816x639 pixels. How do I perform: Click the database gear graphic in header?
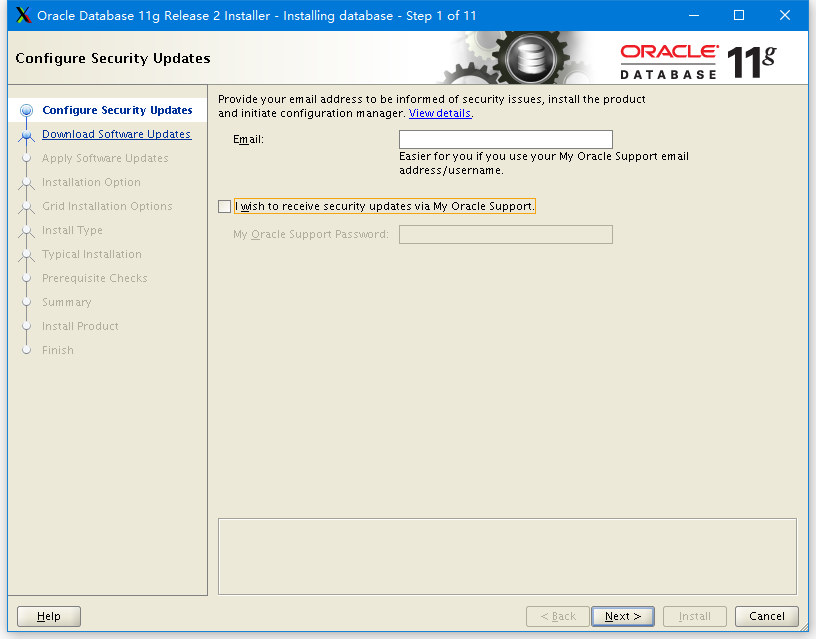pyautogui.click(x=530, y=58)
